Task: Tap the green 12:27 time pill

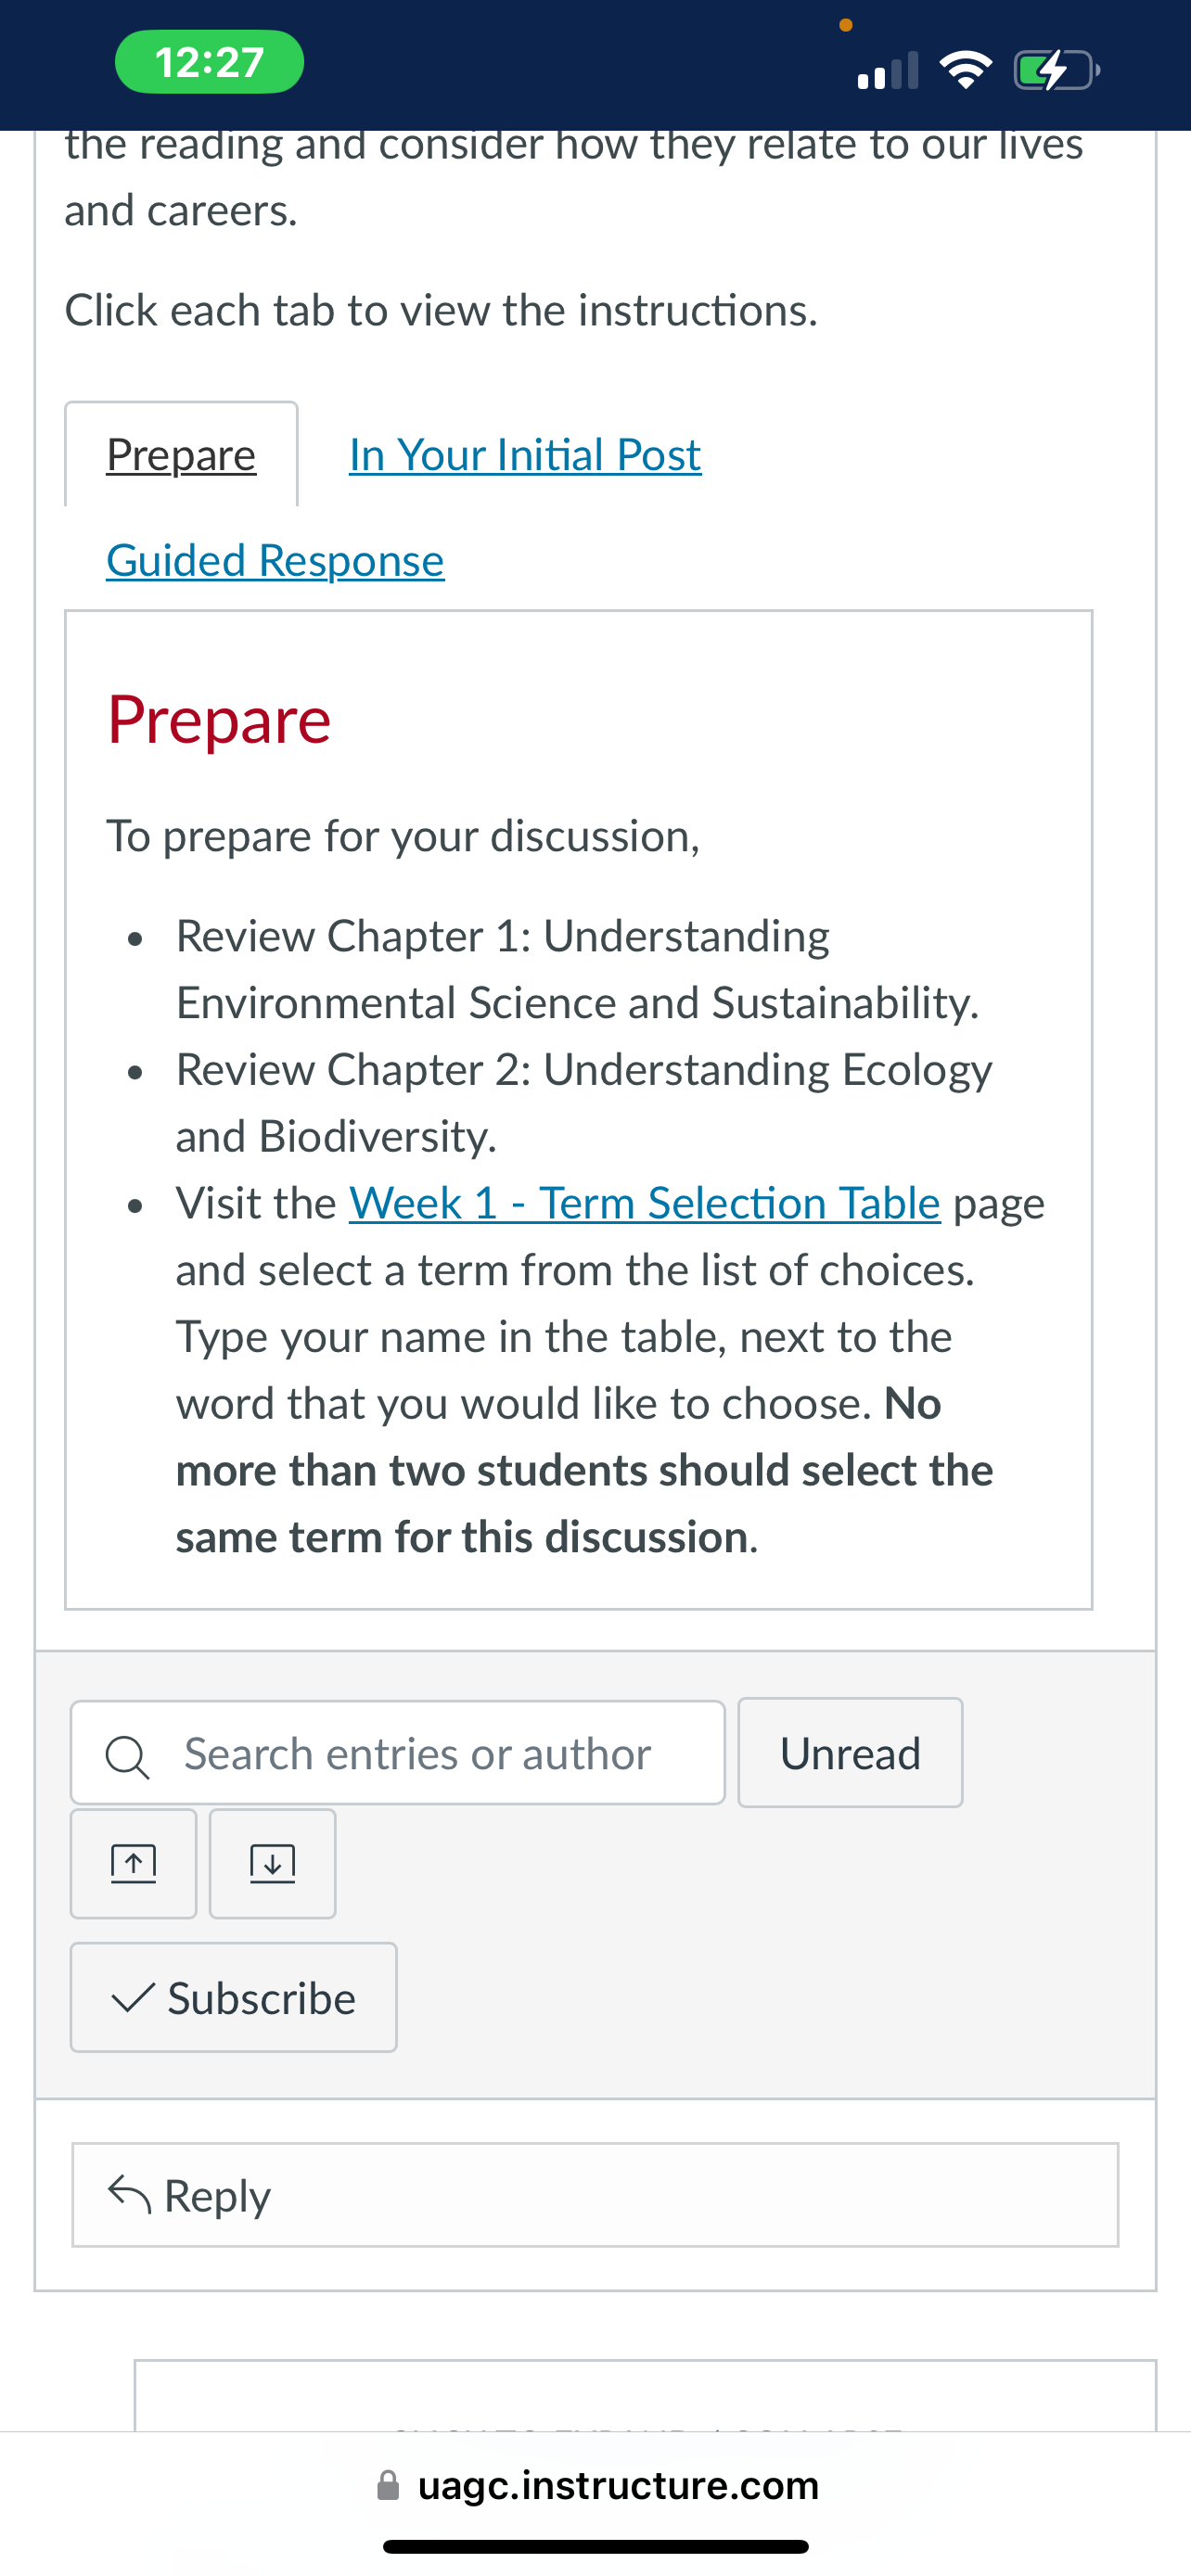Action: (210, 62)
